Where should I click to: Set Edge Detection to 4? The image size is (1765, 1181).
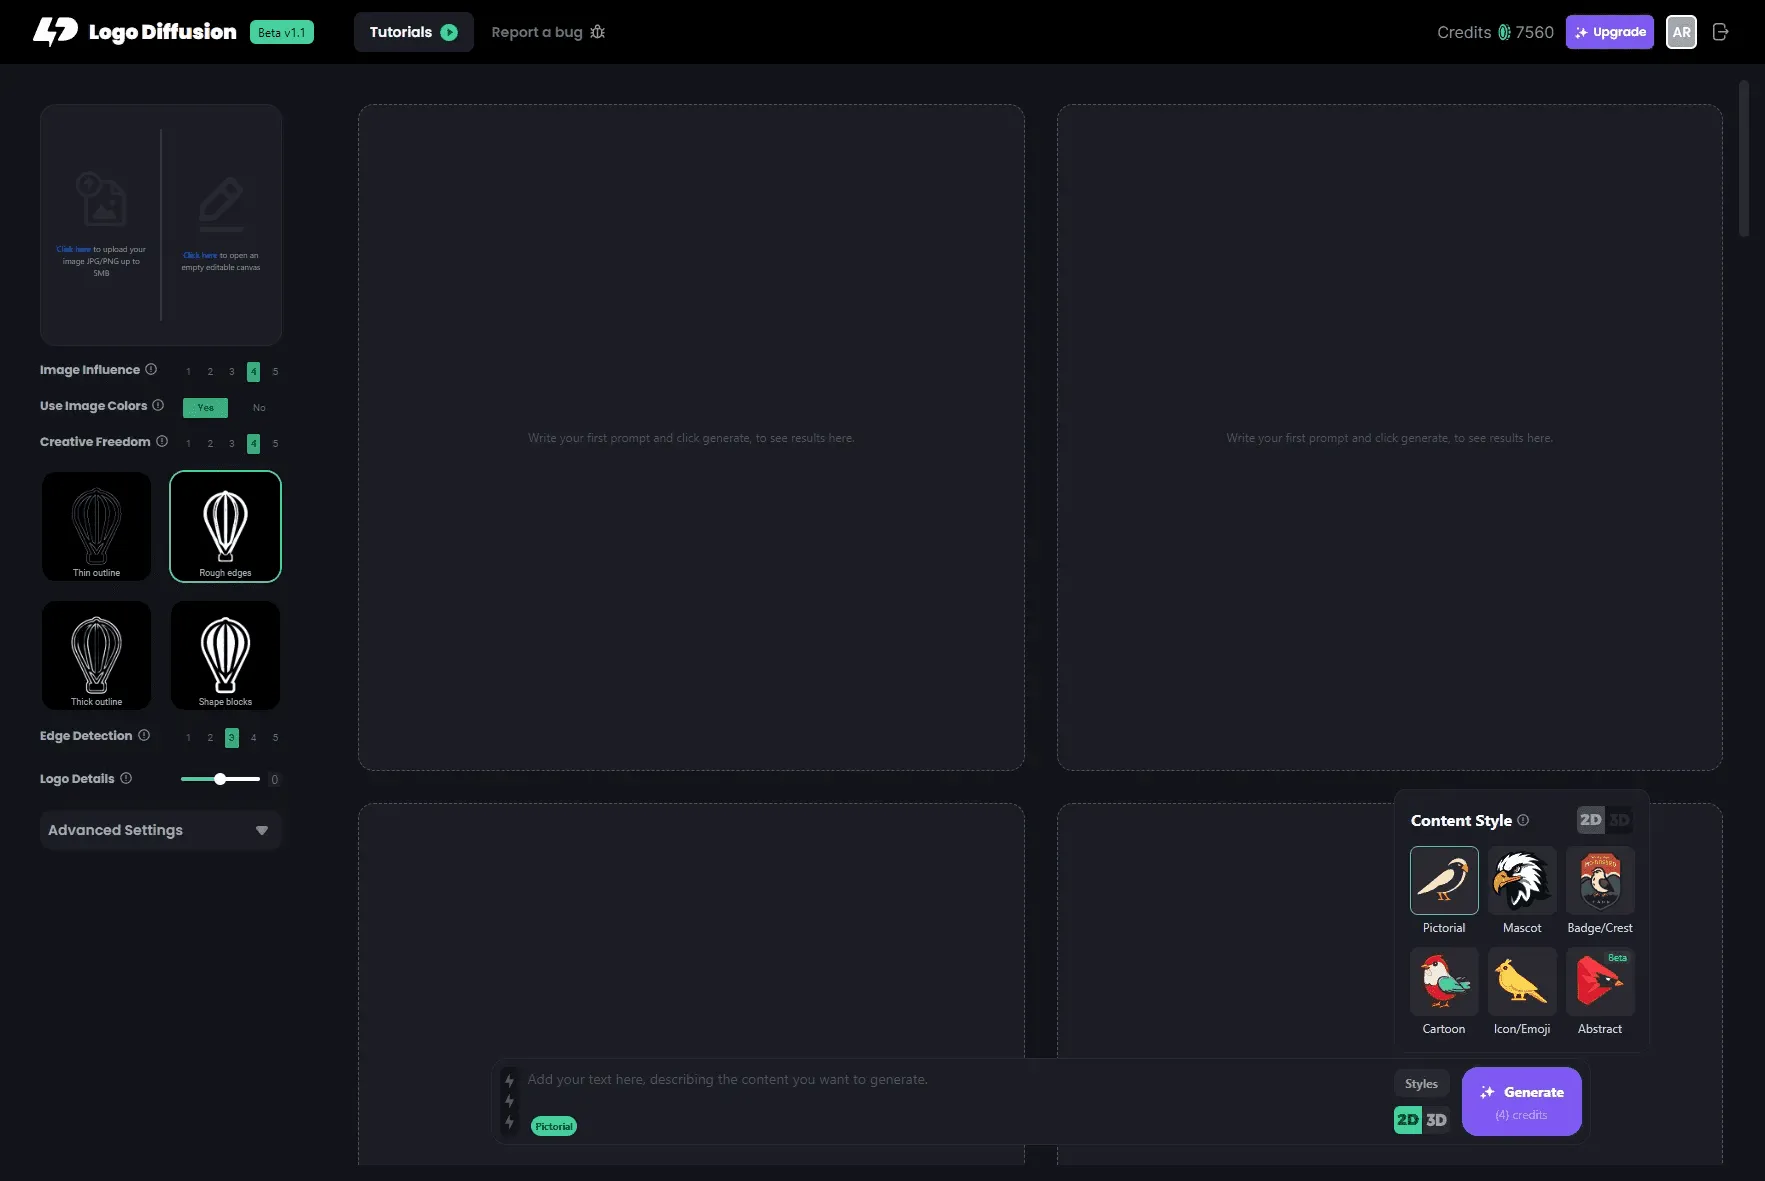coord(253,738)
